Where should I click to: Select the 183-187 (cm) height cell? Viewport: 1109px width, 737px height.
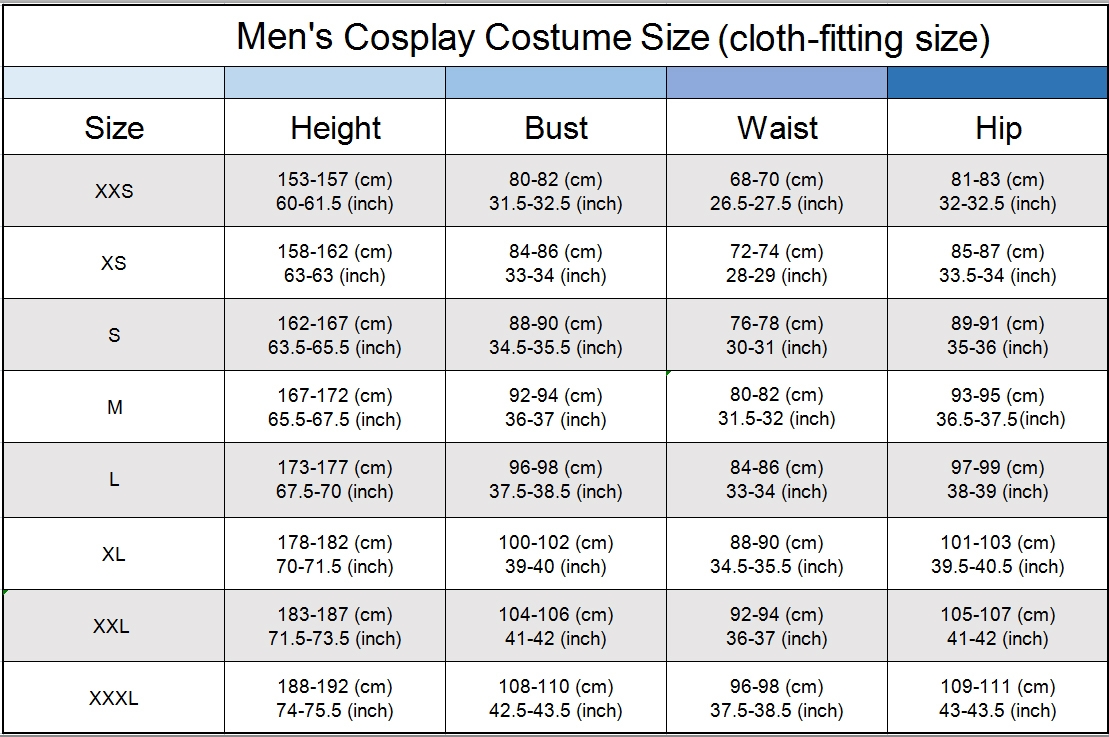(x=335, y=626)
